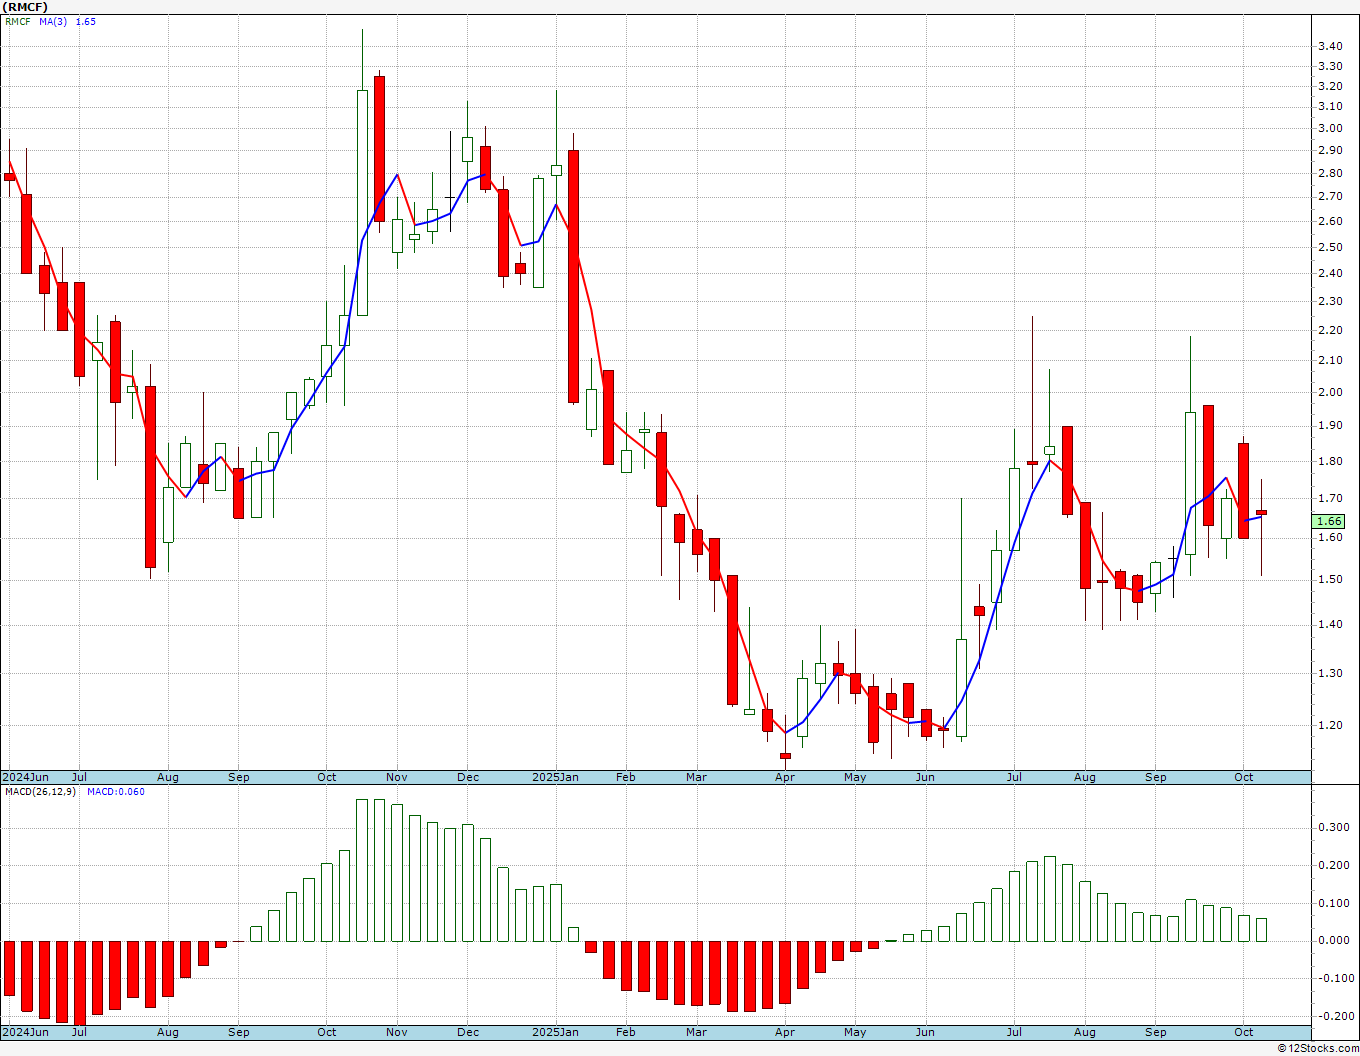Click the MA(3) value 1.65
1360x1056 pixels.
[x=86, y=21]
